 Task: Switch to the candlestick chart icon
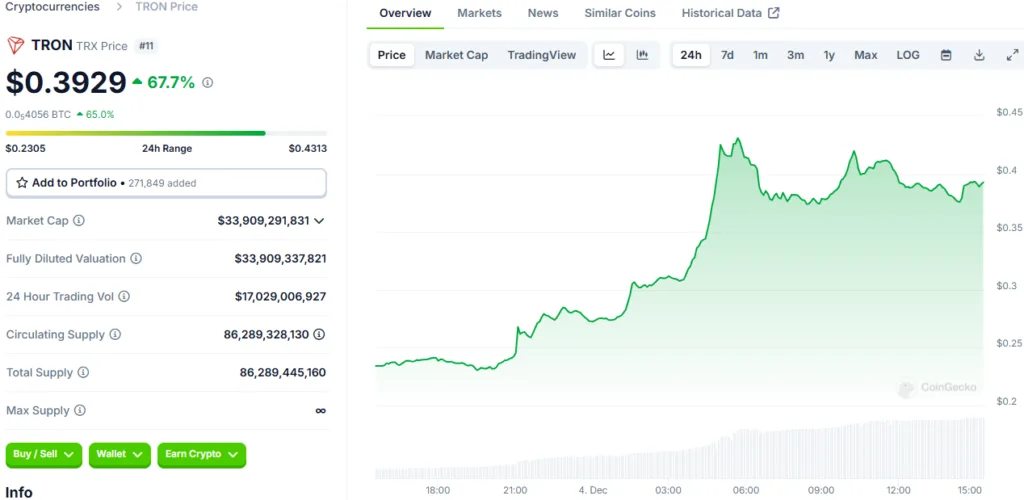(643, 55)
